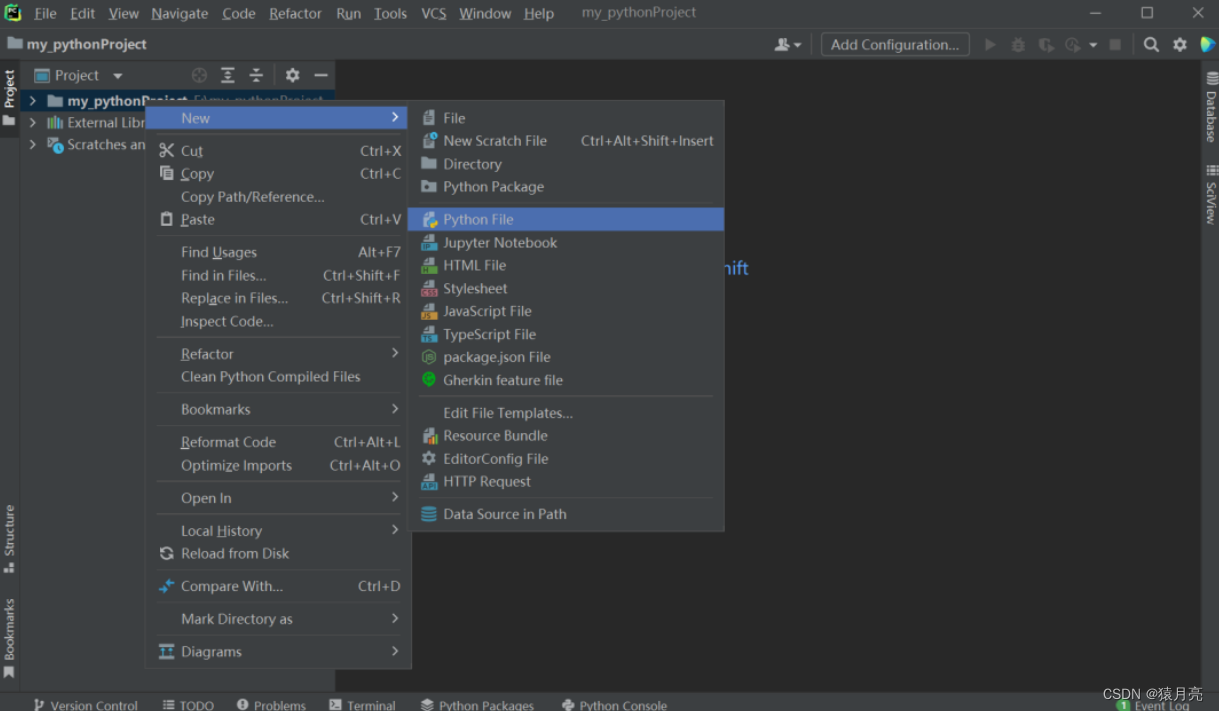Expand Scratches and Consoles node

coord(33,145)
